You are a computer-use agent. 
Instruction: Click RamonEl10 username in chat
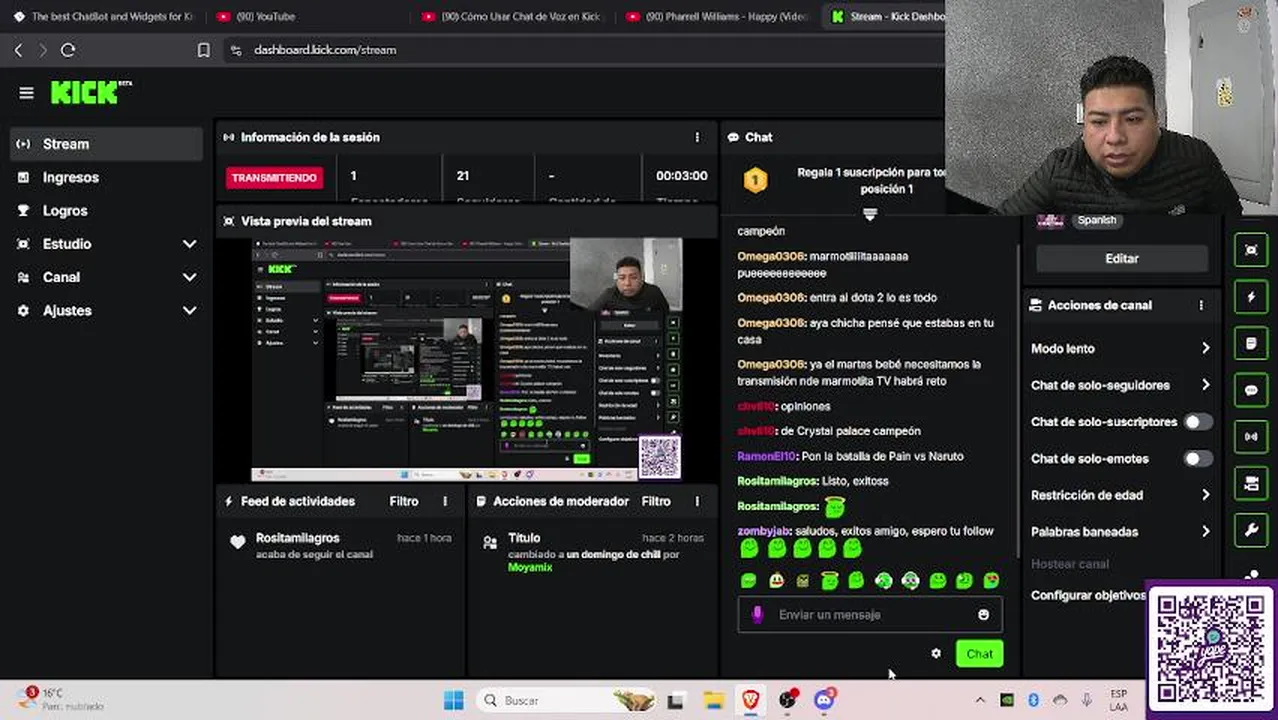(x=766, y=456)
